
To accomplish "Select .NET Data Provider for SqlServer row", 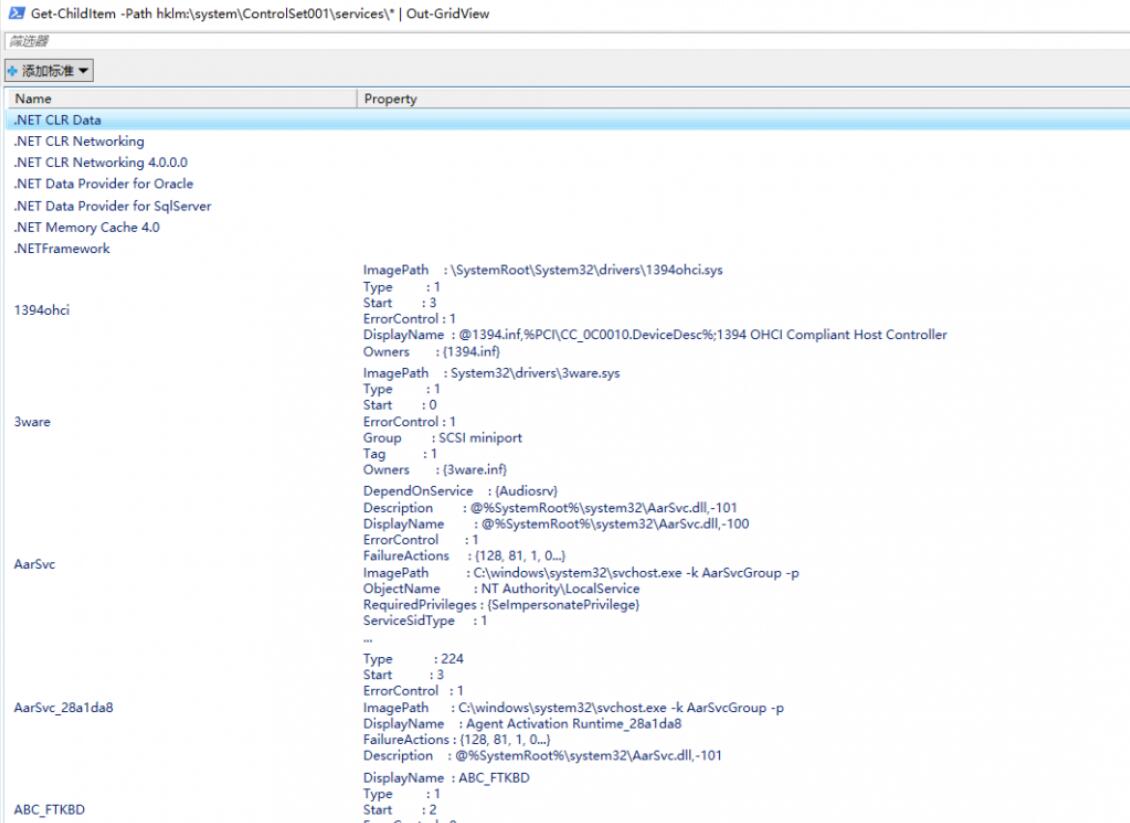I will (113, 206).
